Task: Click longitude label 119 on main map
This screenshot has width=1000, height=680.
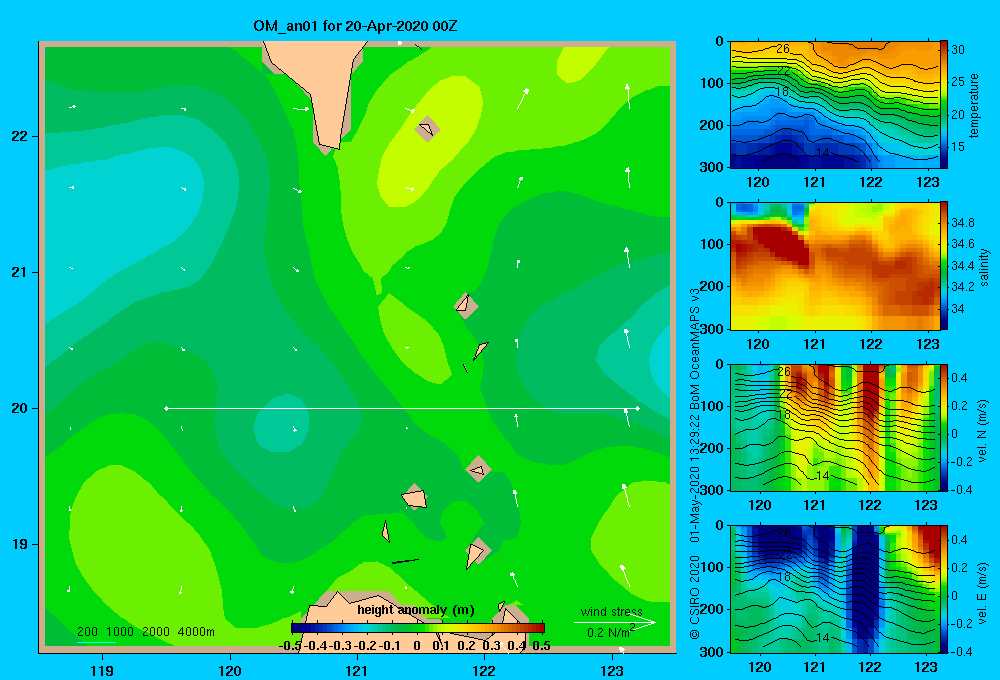Action: tap(103, 670)
